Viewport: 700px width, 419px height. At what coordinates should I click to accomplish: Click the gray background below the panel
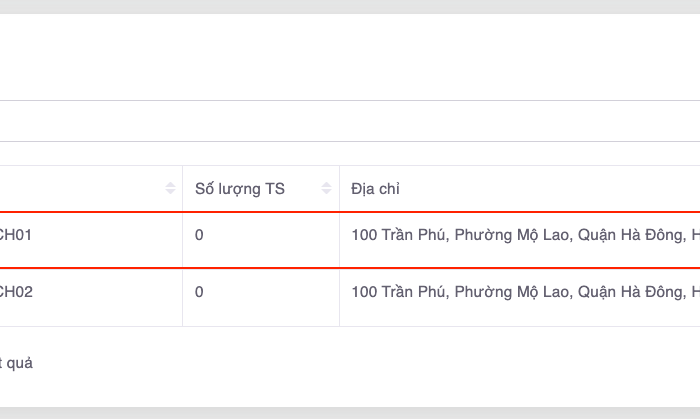click(x=350, y=413)
